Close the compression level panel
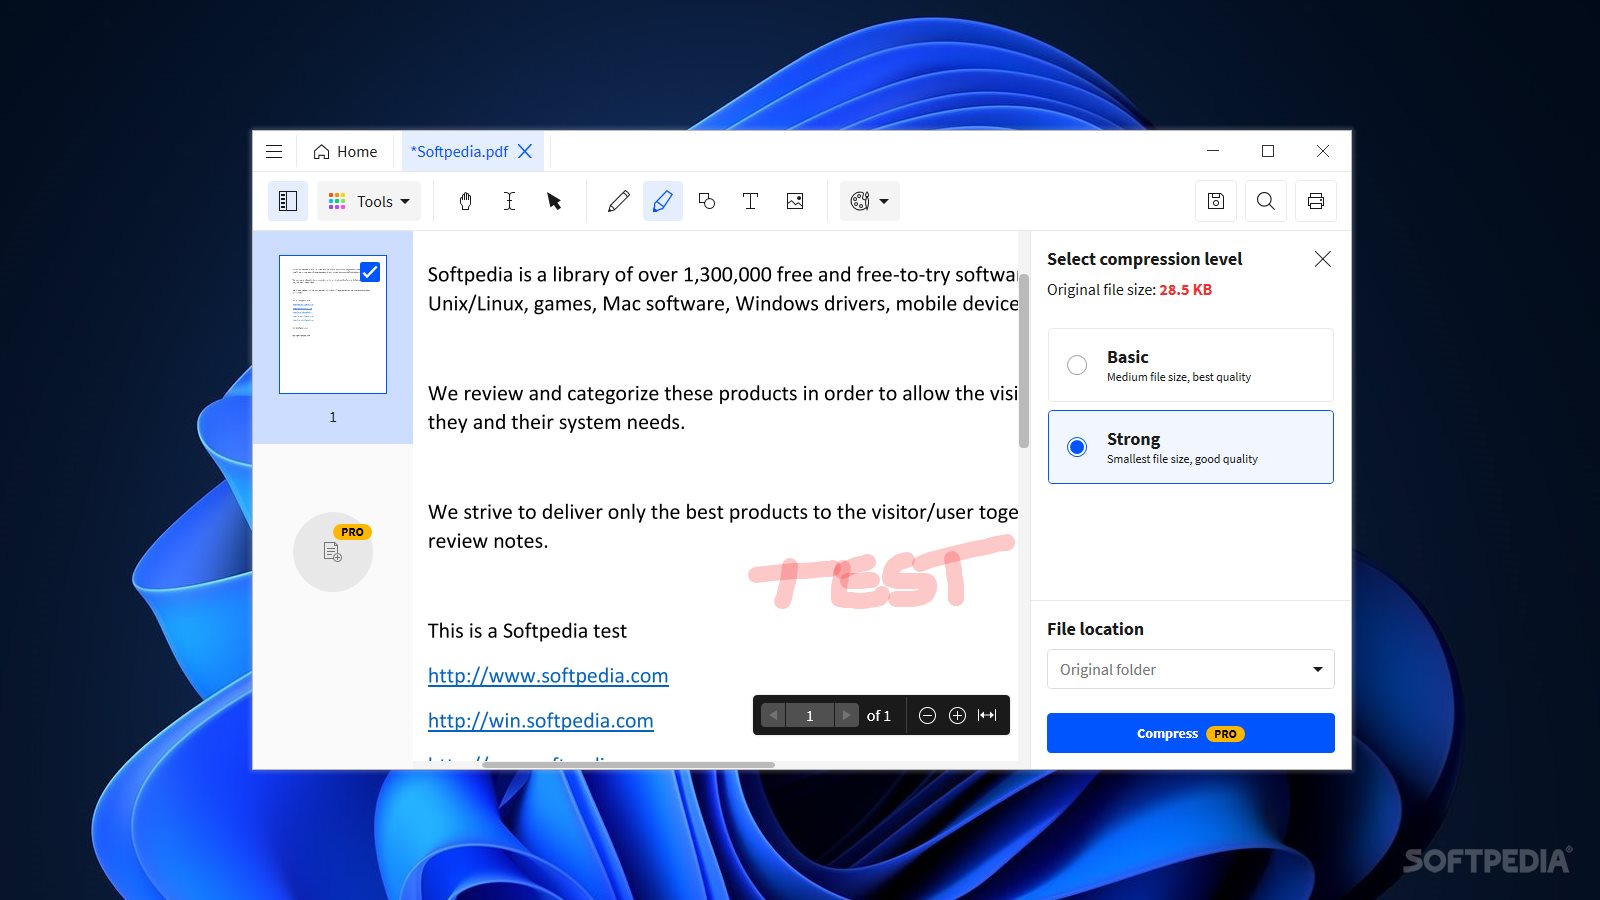 click(x=1323, y=259)
